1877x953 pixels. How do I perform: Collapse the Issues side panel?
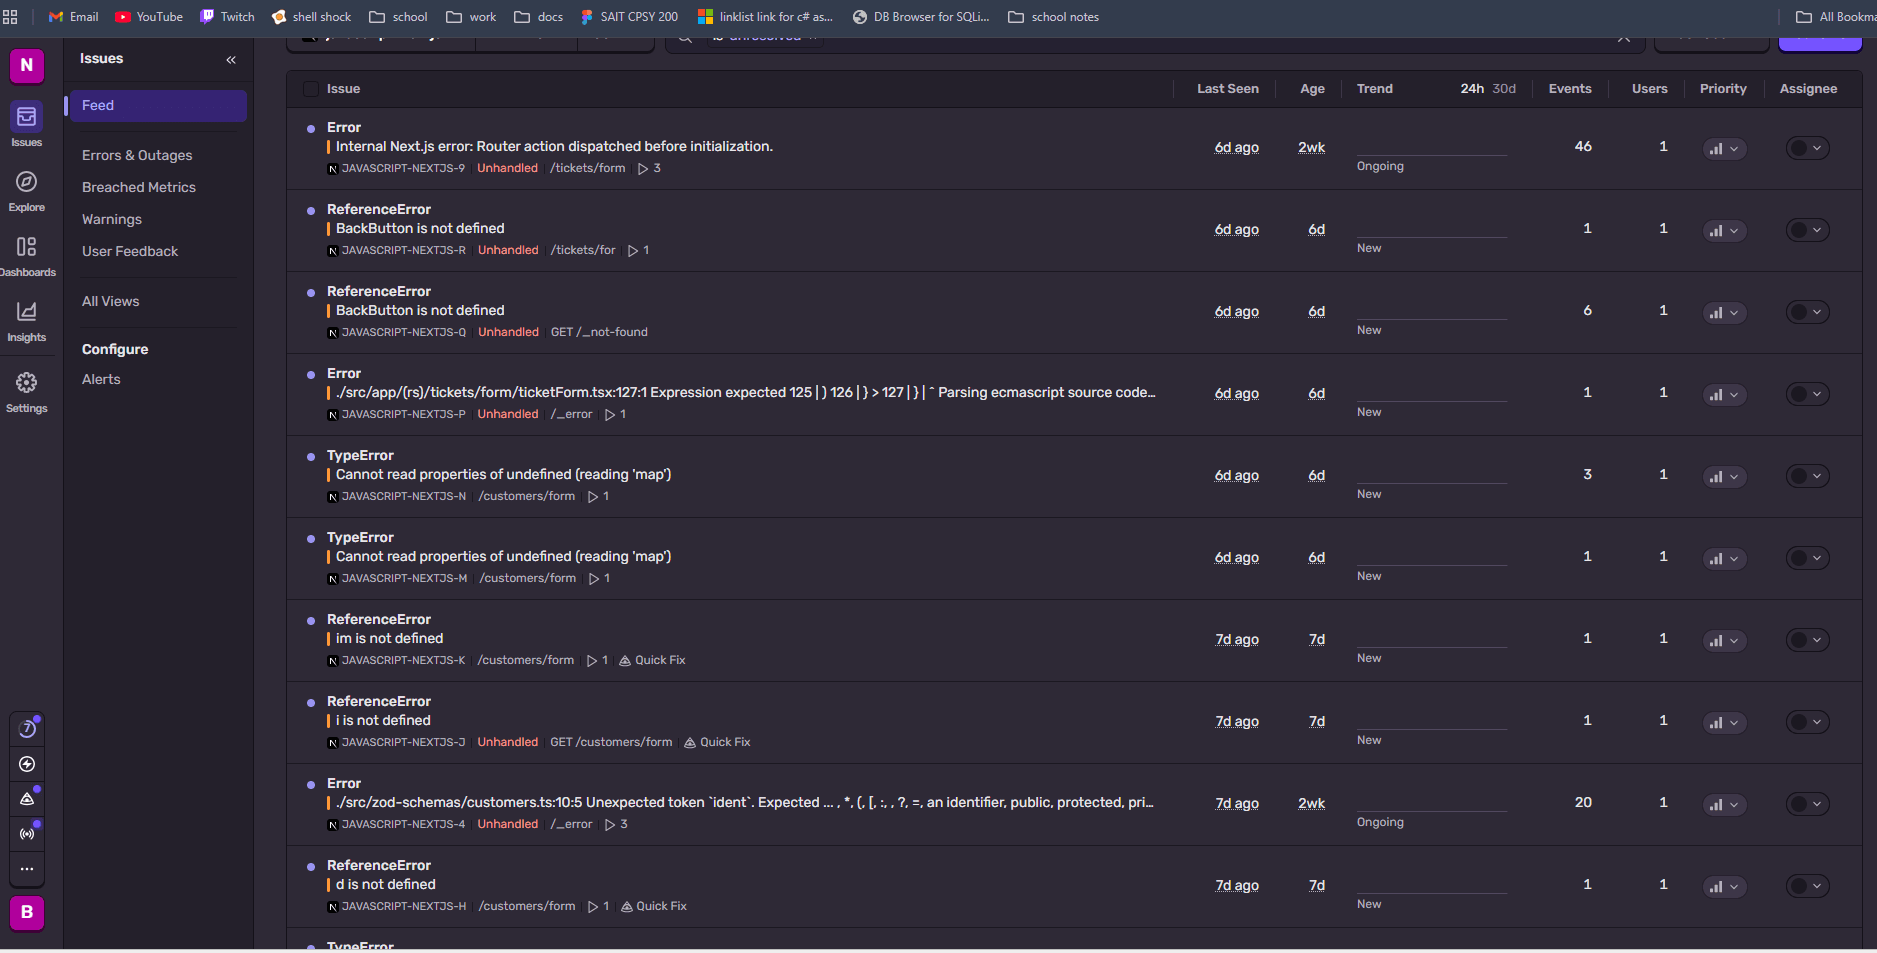(x=231, y=60)
